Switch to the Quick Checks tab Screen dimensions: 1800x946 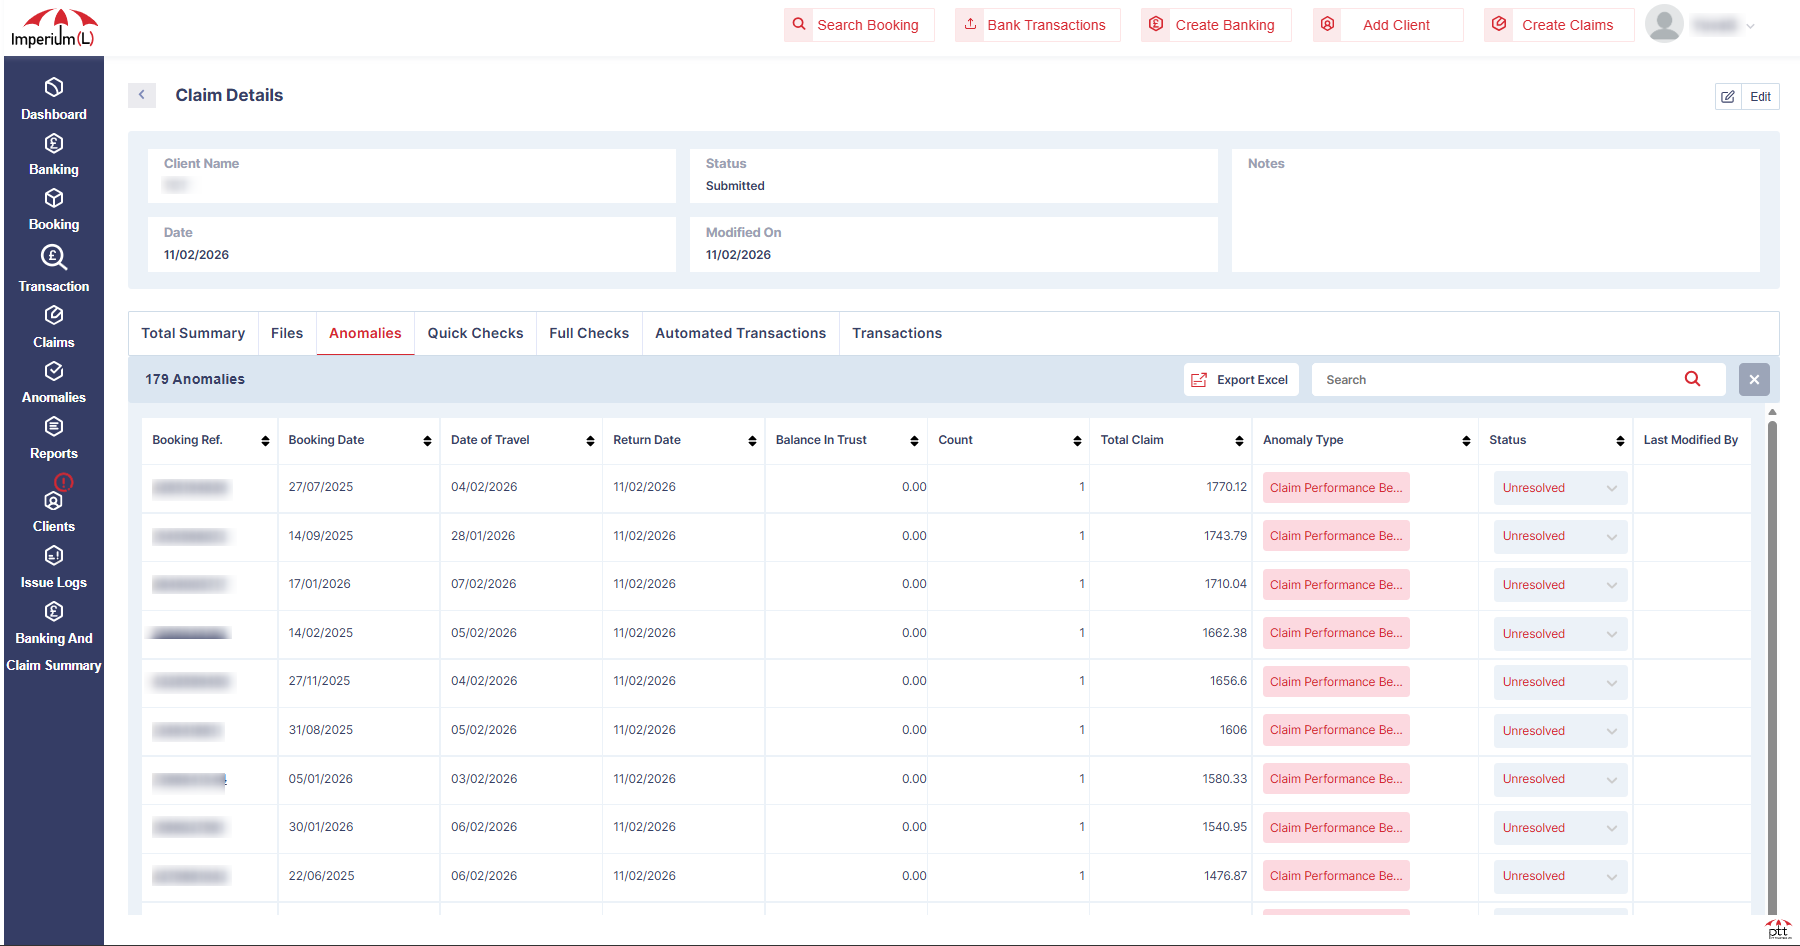(475, 333)
